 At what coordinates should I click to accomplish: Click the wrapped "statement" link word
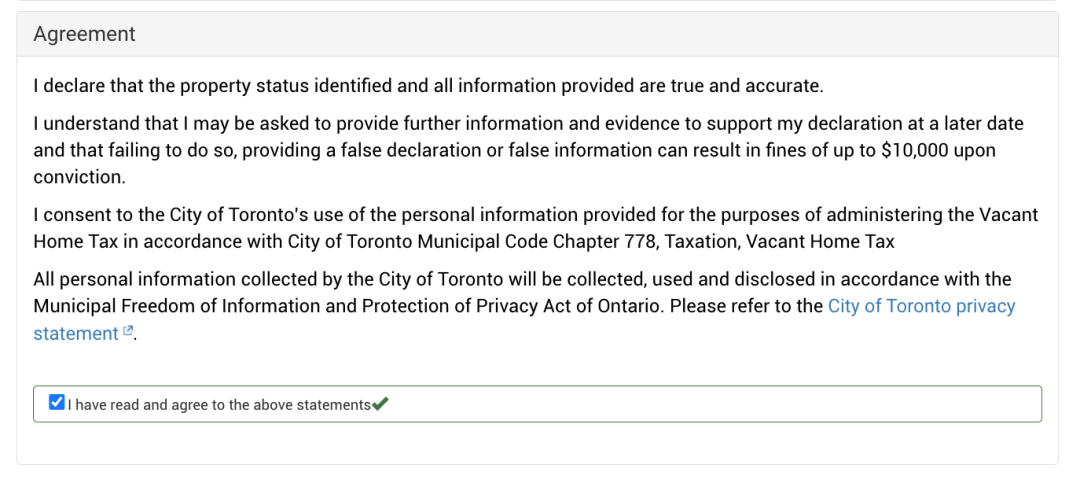76,334
